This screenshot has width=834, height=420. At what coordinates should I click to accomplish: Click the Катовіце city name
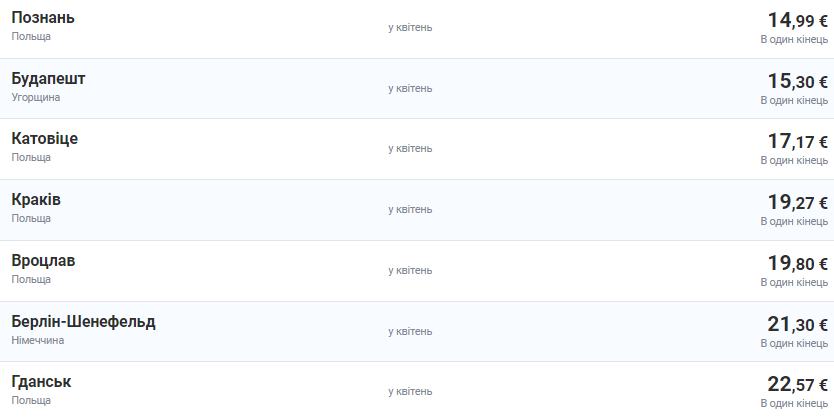[45, 139]
